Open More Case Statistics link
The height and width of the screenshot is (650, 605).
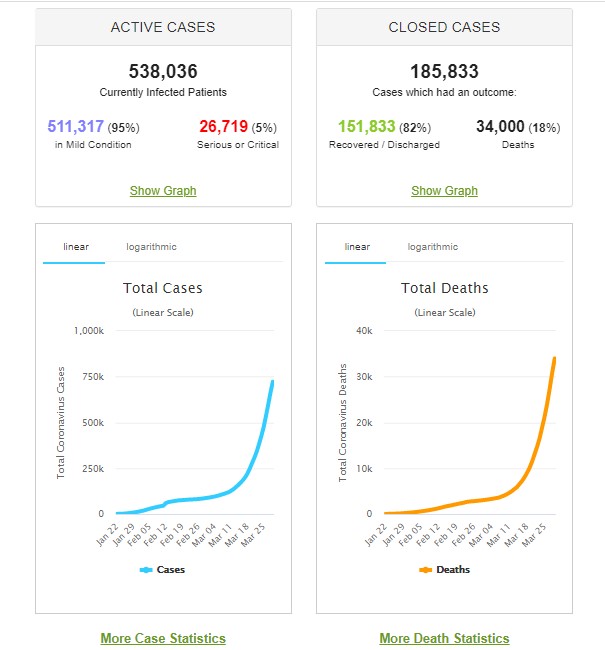[x=163, y=638]
